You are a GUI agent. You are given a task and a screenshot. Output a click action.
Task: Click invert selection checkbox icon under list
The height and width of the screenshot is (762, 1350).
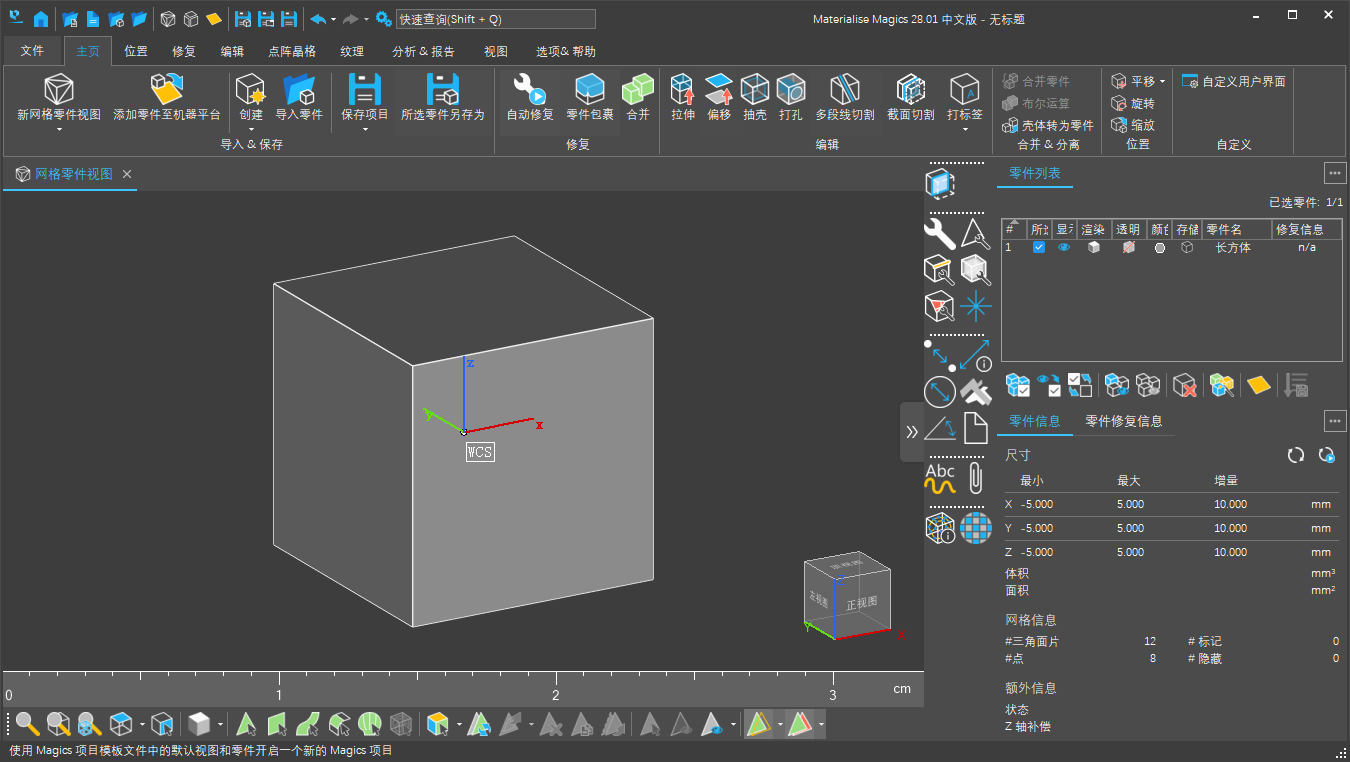click(1080, 385)
